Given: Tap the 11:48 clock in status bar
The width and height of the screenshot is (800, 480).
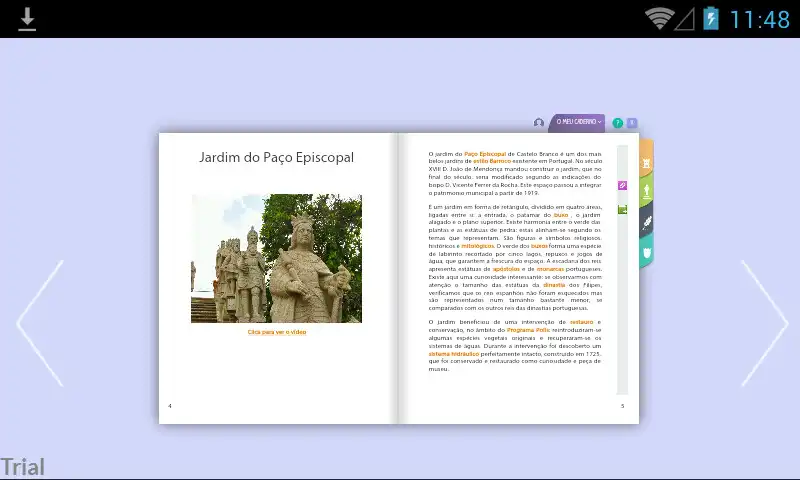Looking at the screenshot, I should pyautogui.click(x=760, y=20).
